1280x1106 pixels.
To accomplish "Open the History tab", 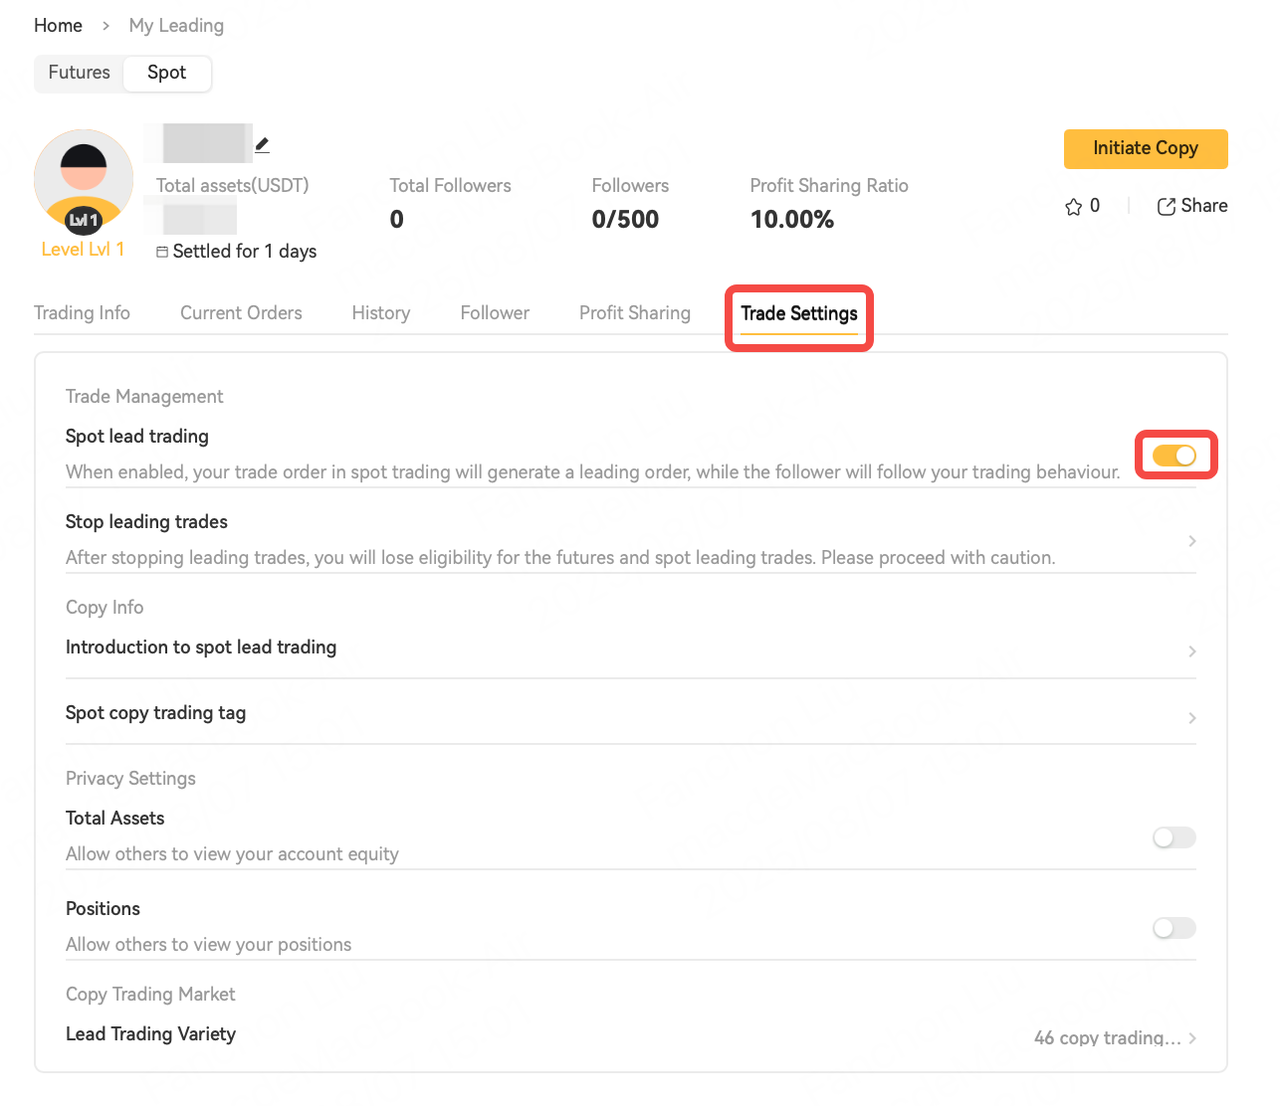I will (381, 313).
